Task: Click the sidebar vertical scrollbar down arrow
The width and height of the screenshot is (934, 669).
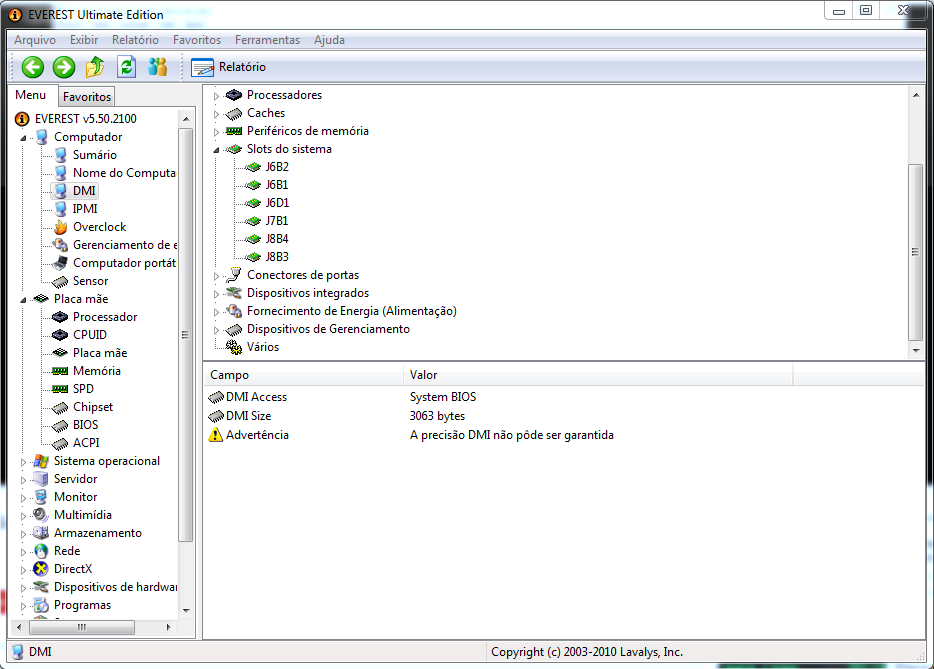Action: pyautogui.click(x=186, y=610)
